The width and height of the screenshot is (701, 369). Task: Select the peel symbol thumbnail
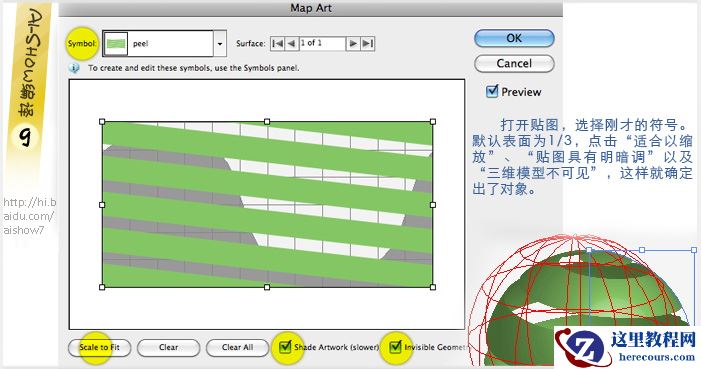pos(116,44)
